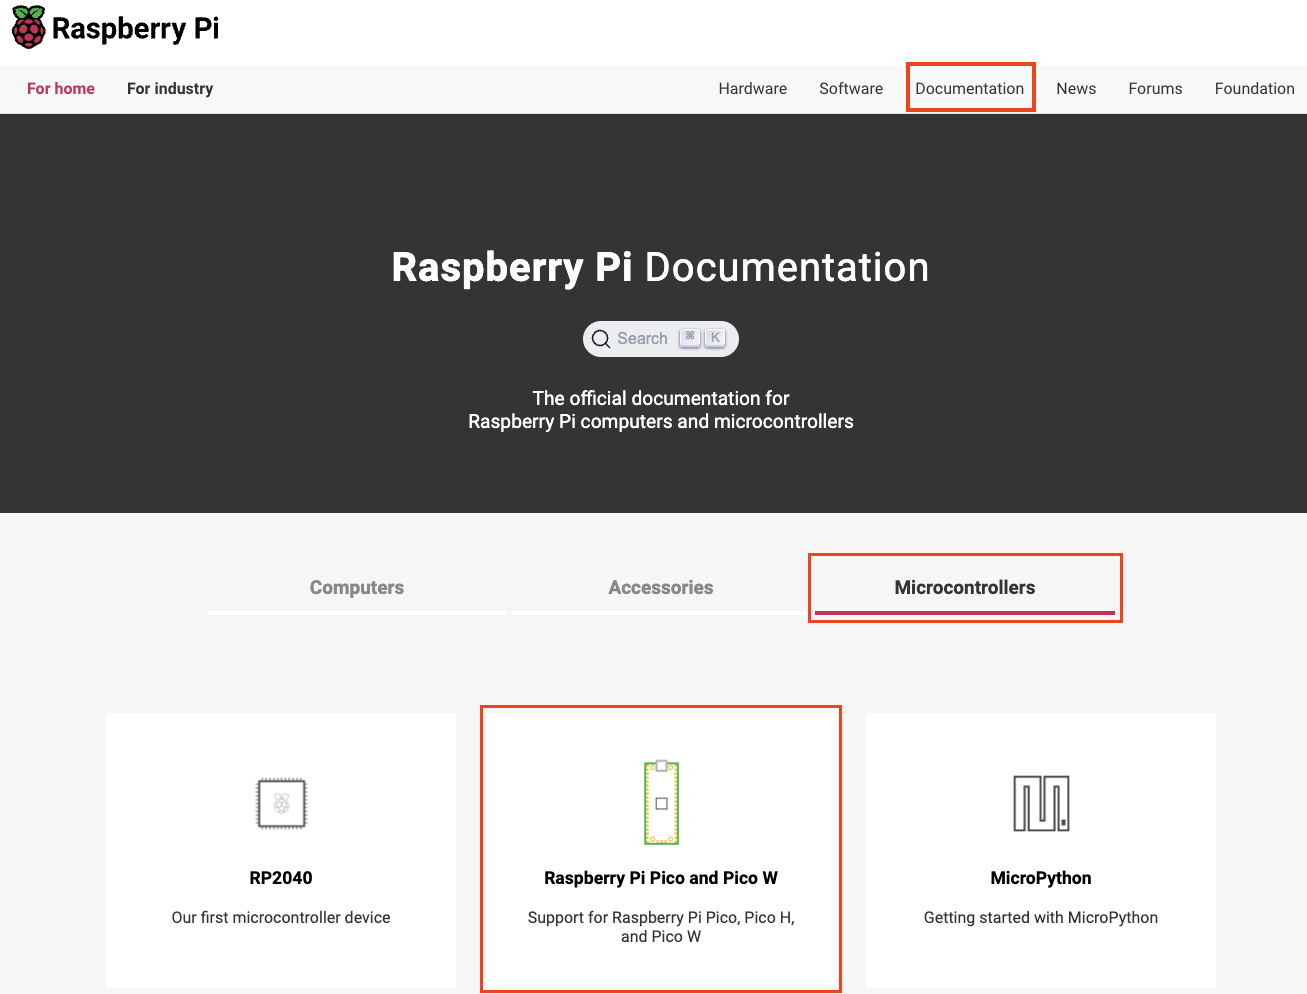Screen dimensions: 1307x994
Task: Click 'Our first microcontroller device' text
Action: [x=281, y=918]
